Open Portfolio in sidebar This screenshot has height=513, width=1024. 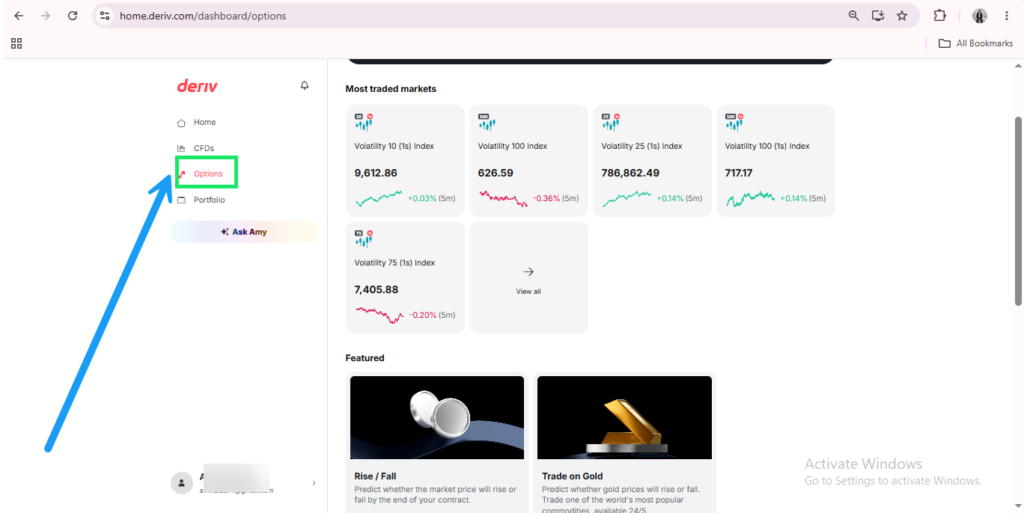(208, 200)
